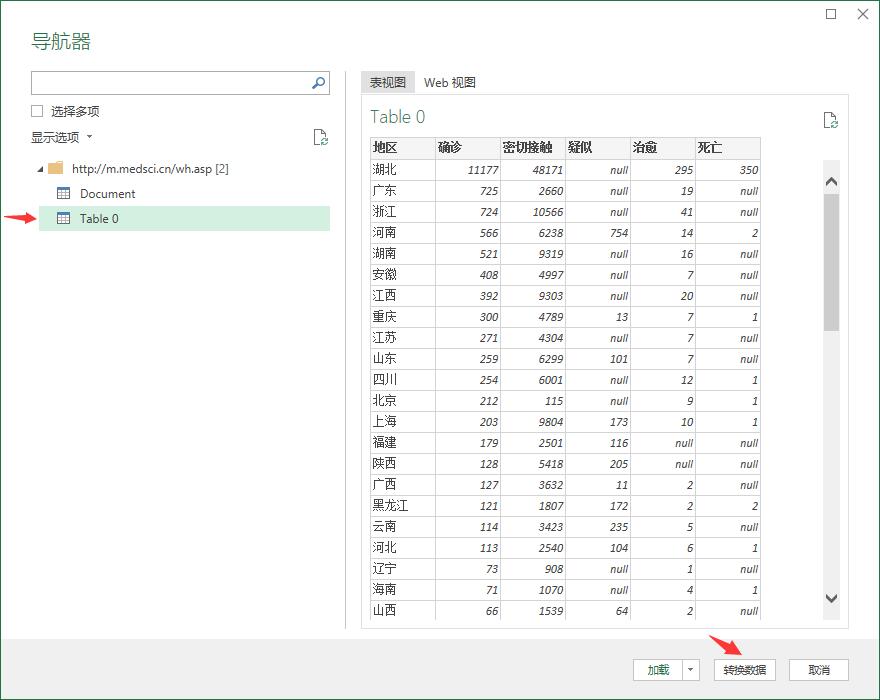Enable the 选择多项 checkbox
The height and width of the screenshot is (700, 880).
38,112
